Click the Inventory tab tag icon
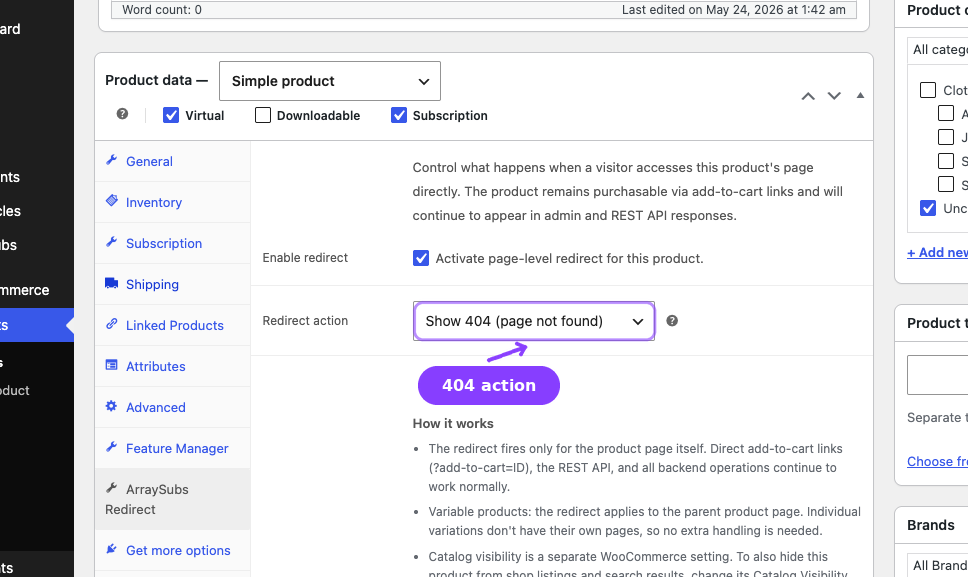 tap(112, 201)
